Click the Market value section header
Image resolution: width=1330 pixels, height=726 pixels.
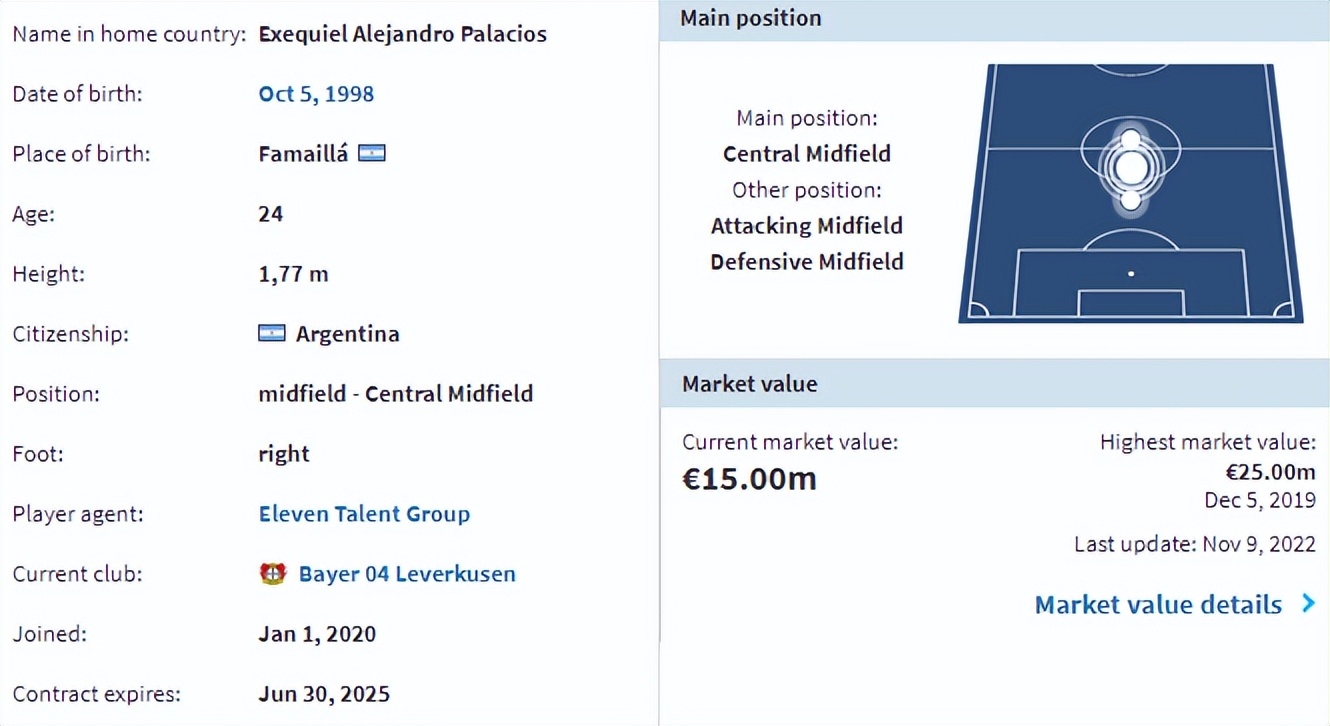coord(750,384)
